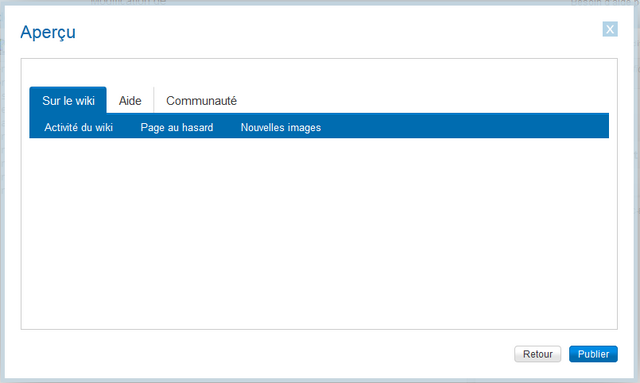Close the Aperçu dialog with the X icon
This screenshot has height=383, width=640.
coord(610,29)
